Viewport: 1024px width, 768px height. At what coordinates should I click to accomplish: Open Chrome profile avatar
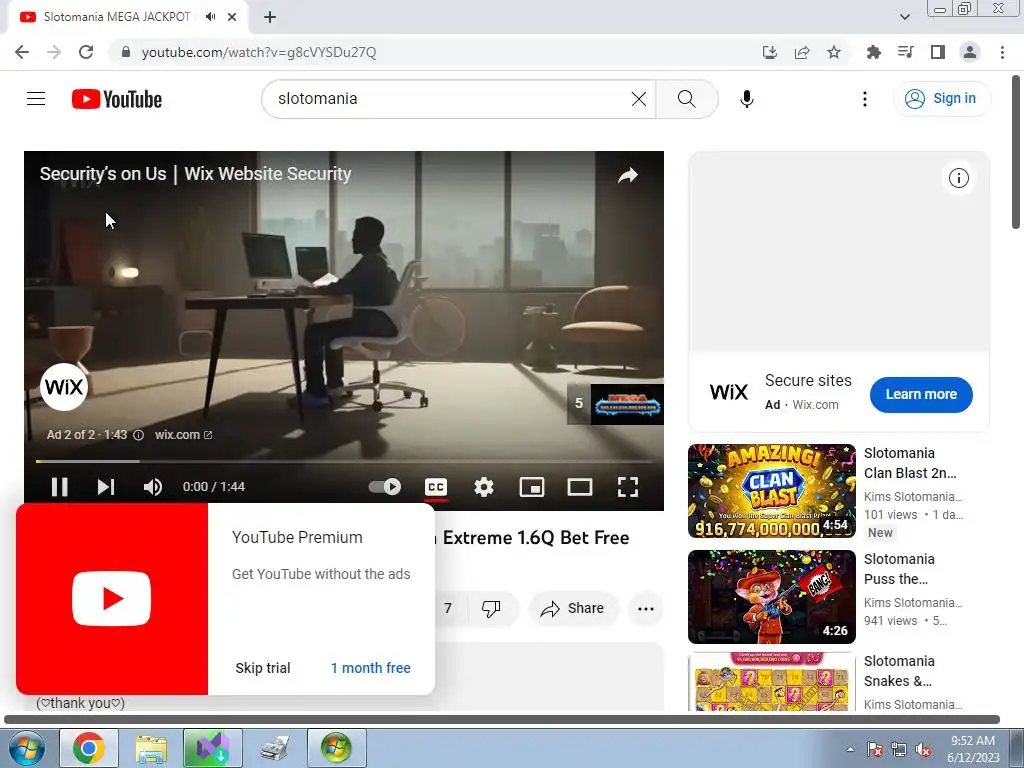[970, 52]
